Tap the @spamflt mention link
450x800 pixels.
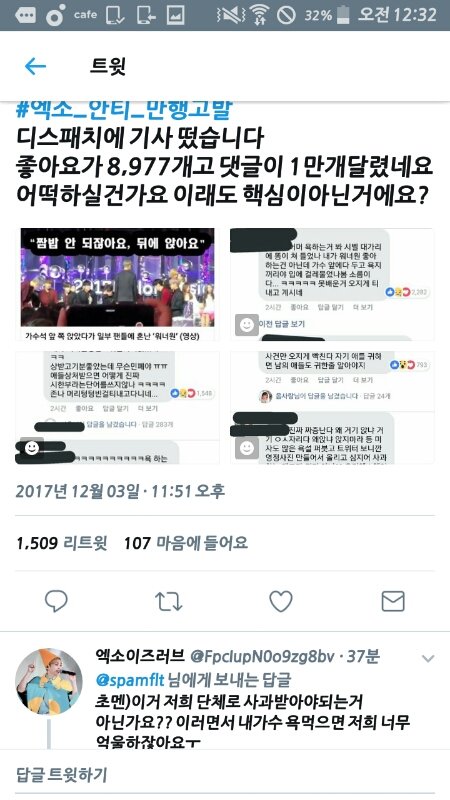tap(130, 680)
